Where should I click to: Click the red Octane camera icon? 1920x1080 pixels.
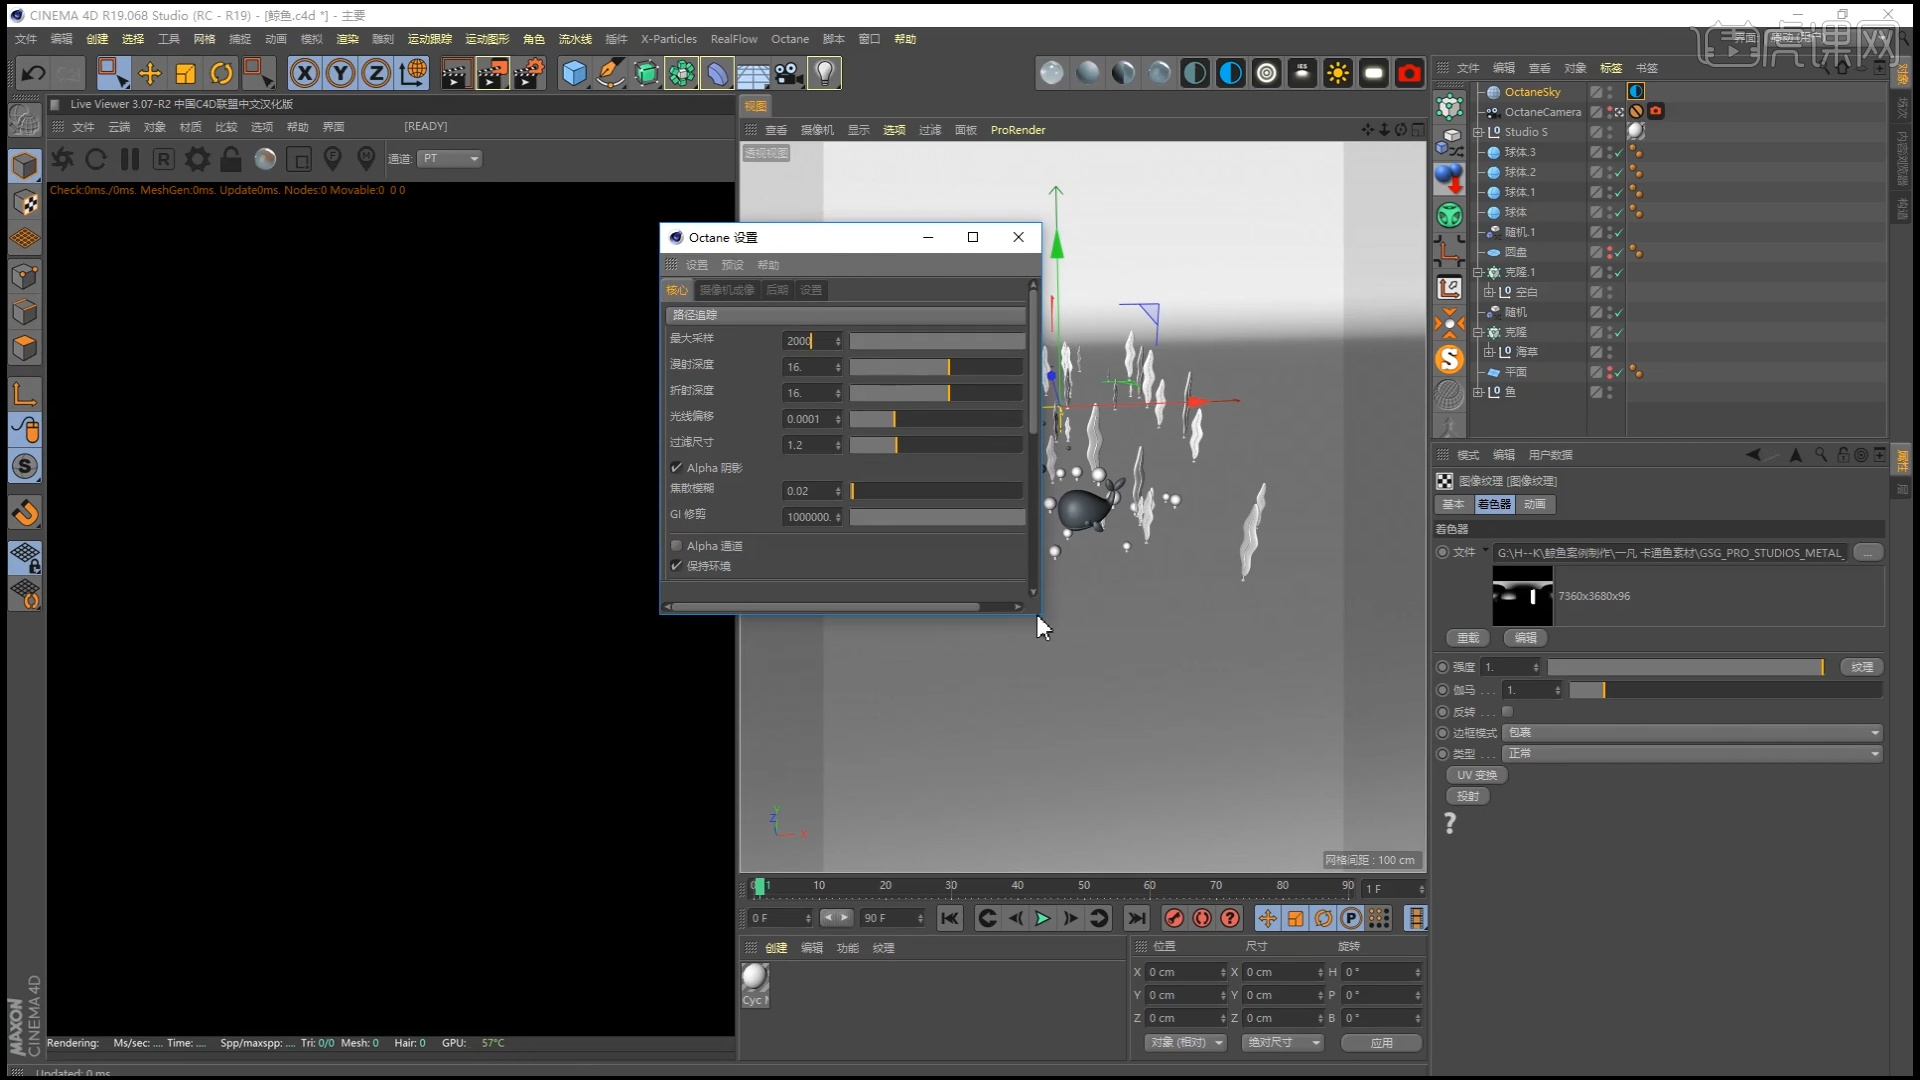(1410, 73)
